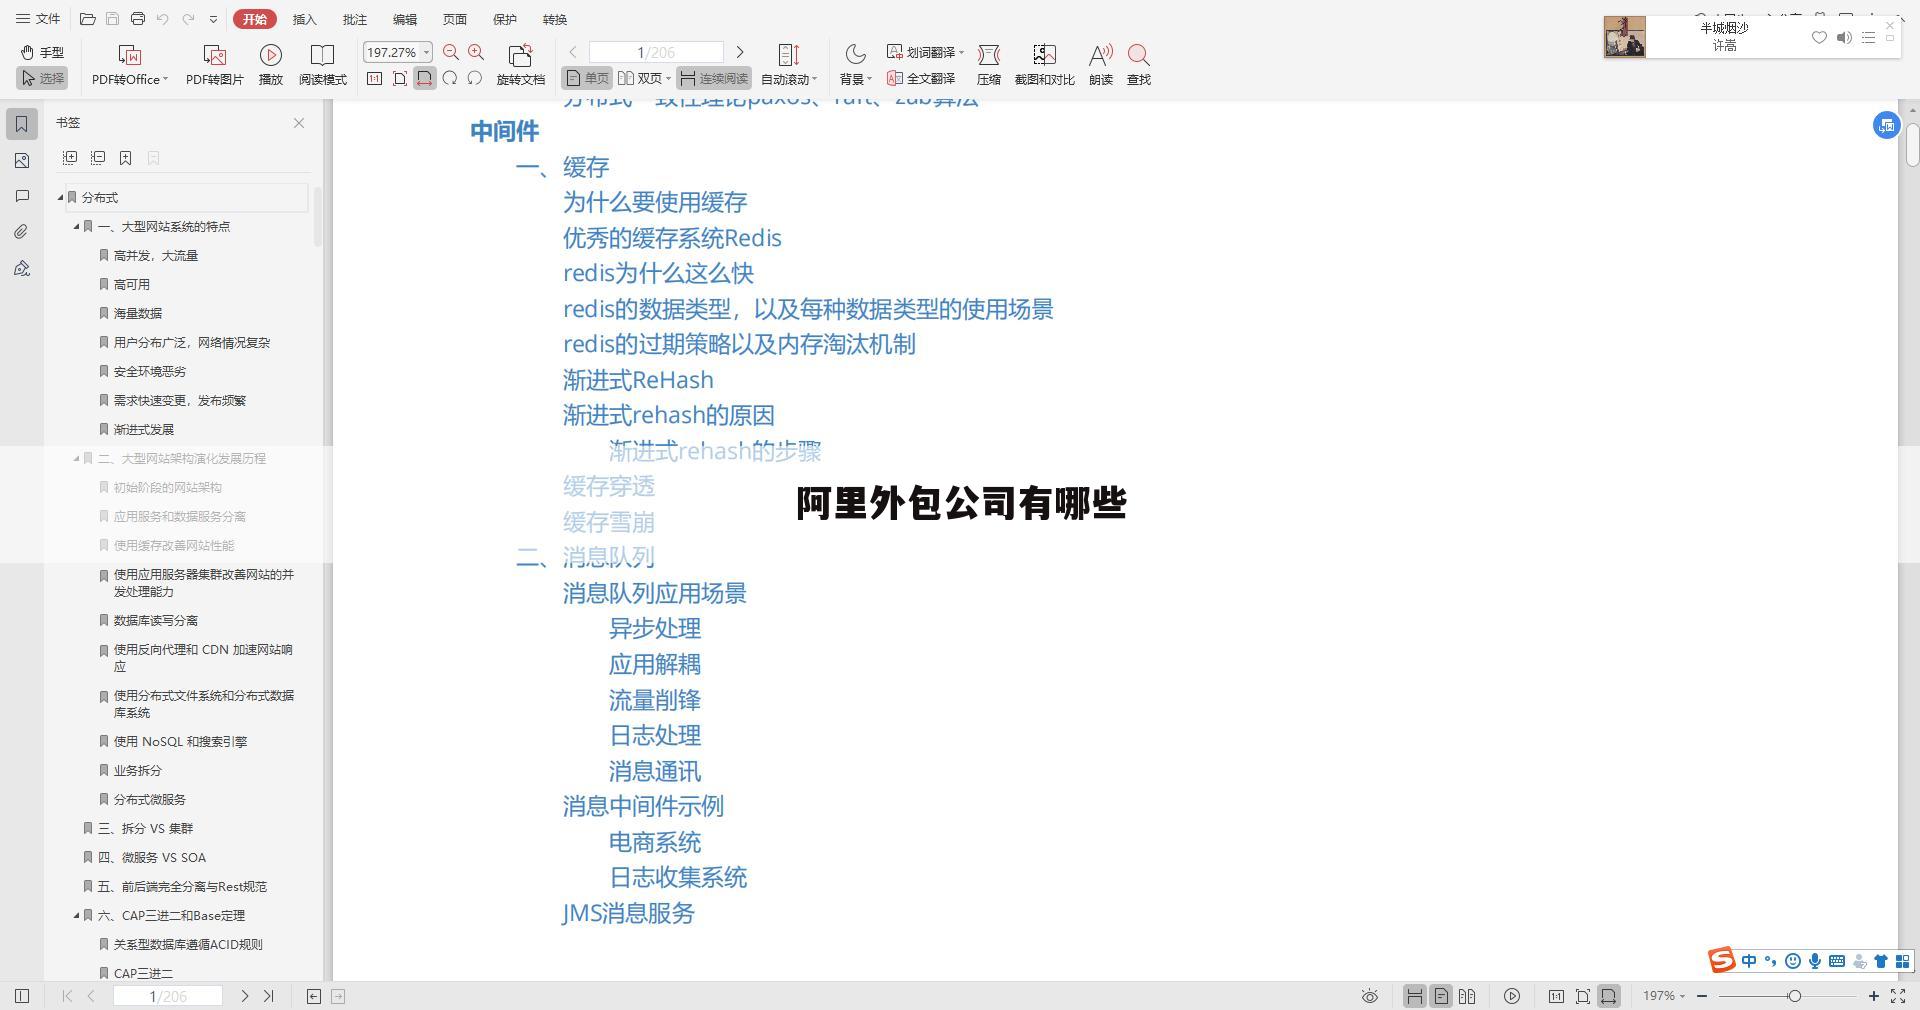Open the attachments panel in sidebar

pyautogui.click(x=22, y=232)
